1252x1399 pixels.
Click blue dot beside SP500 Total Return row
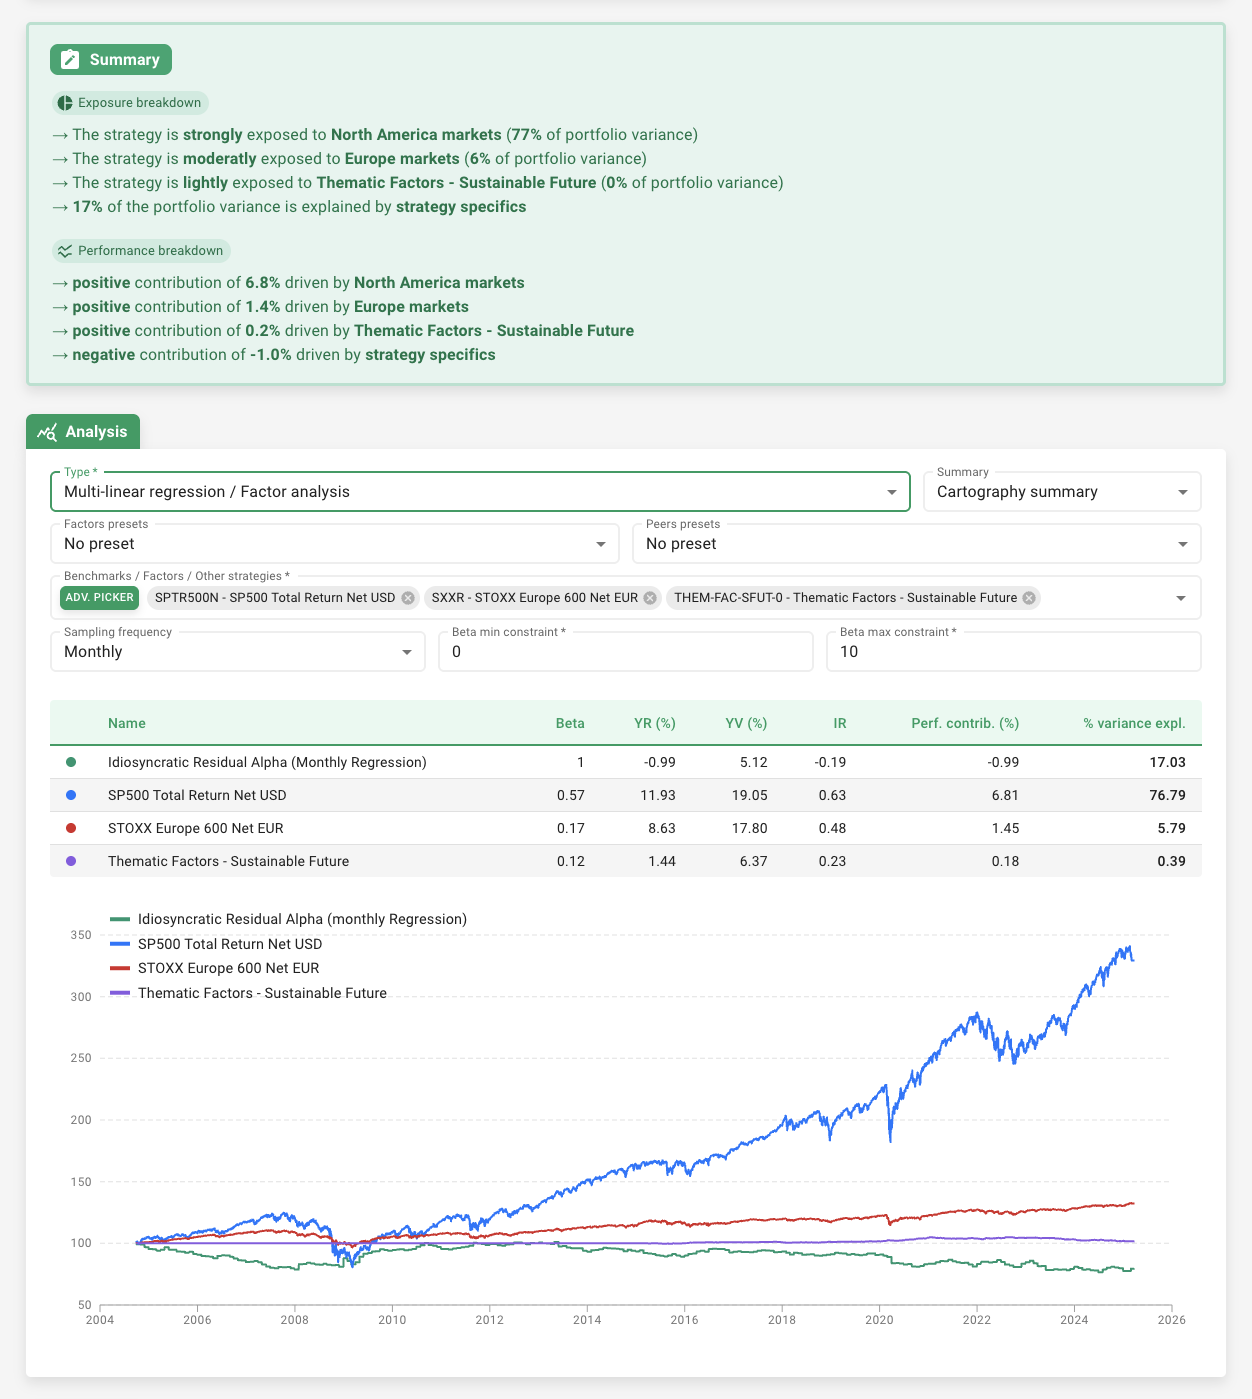click(x=71, y=795)
